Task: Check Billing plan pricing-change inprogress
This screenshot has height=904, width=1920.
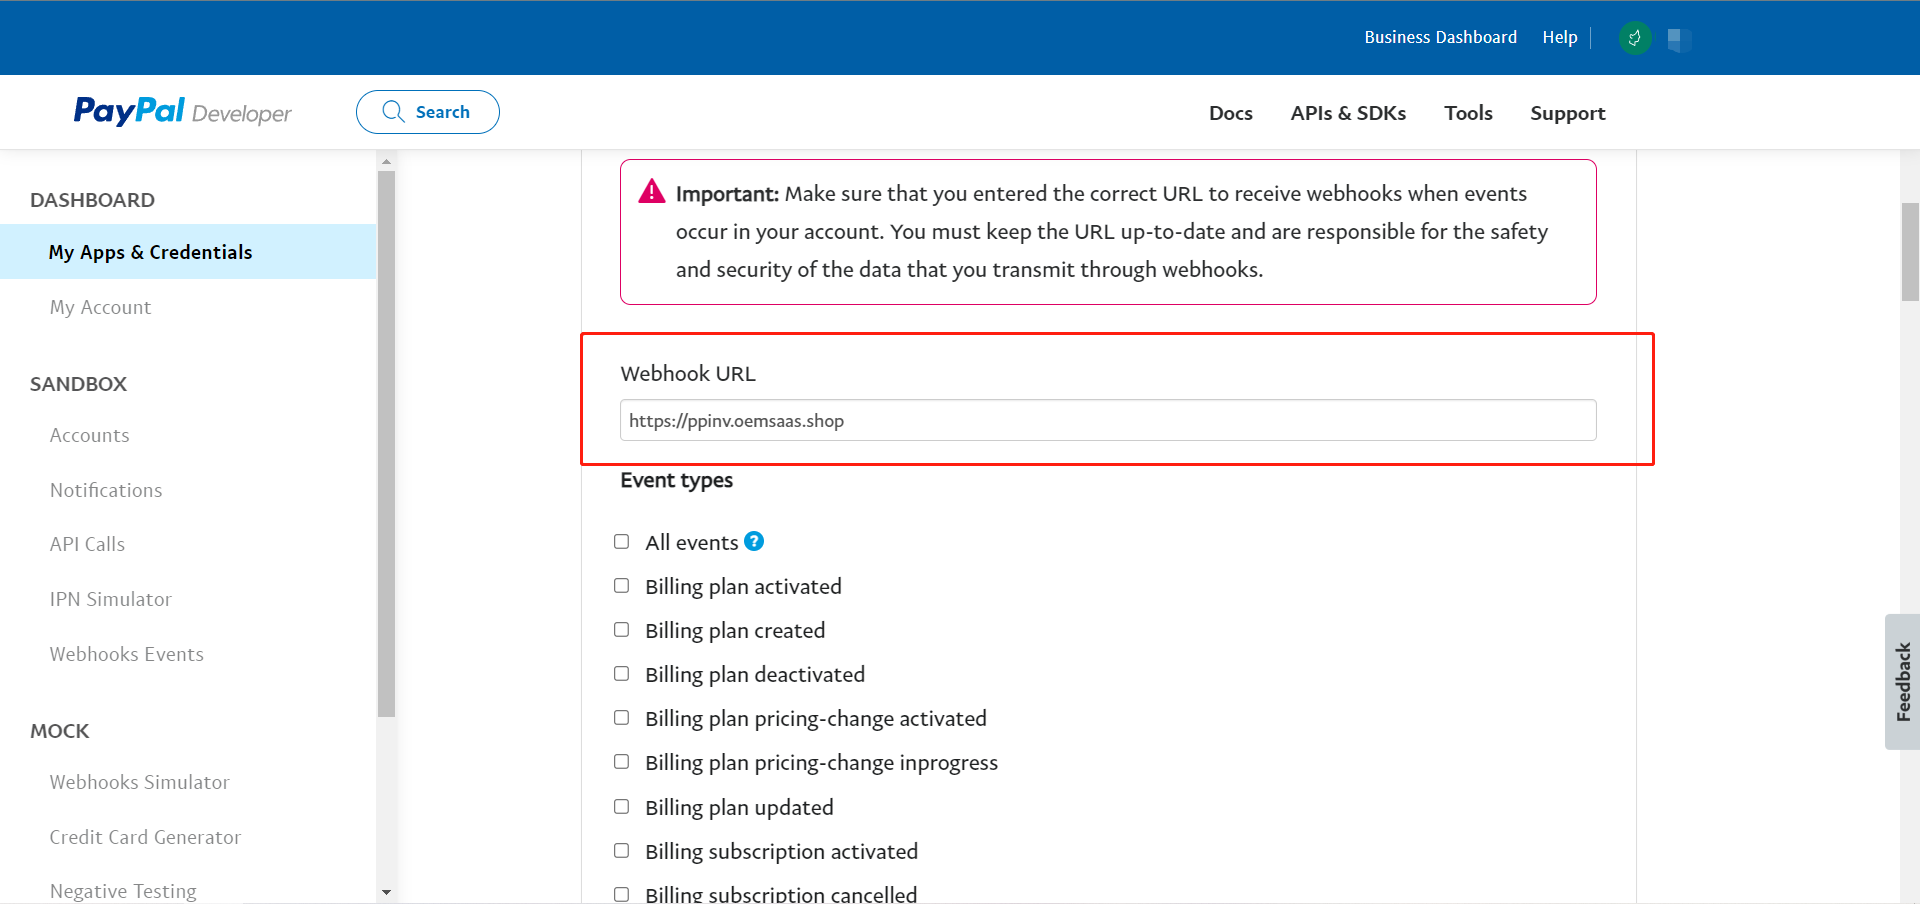Action: coord(621,761)
